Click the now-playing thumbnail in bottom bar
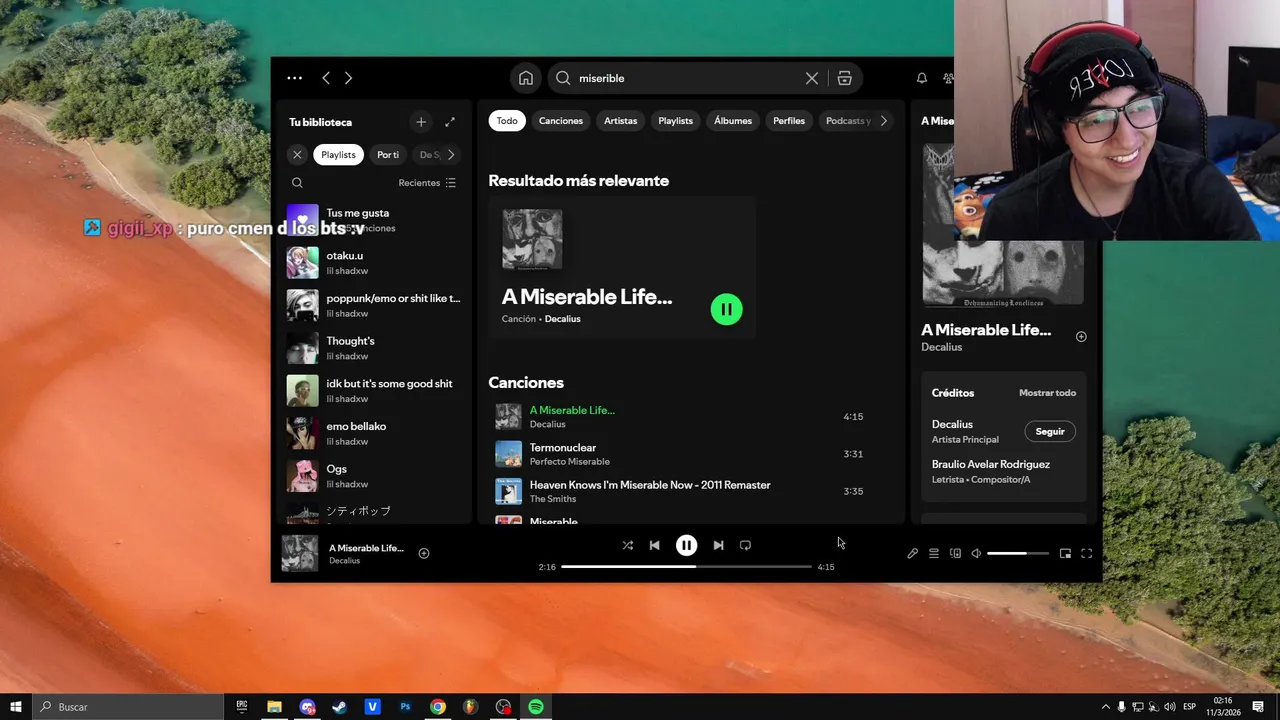The image size is (1280, 720). [299, 553]
